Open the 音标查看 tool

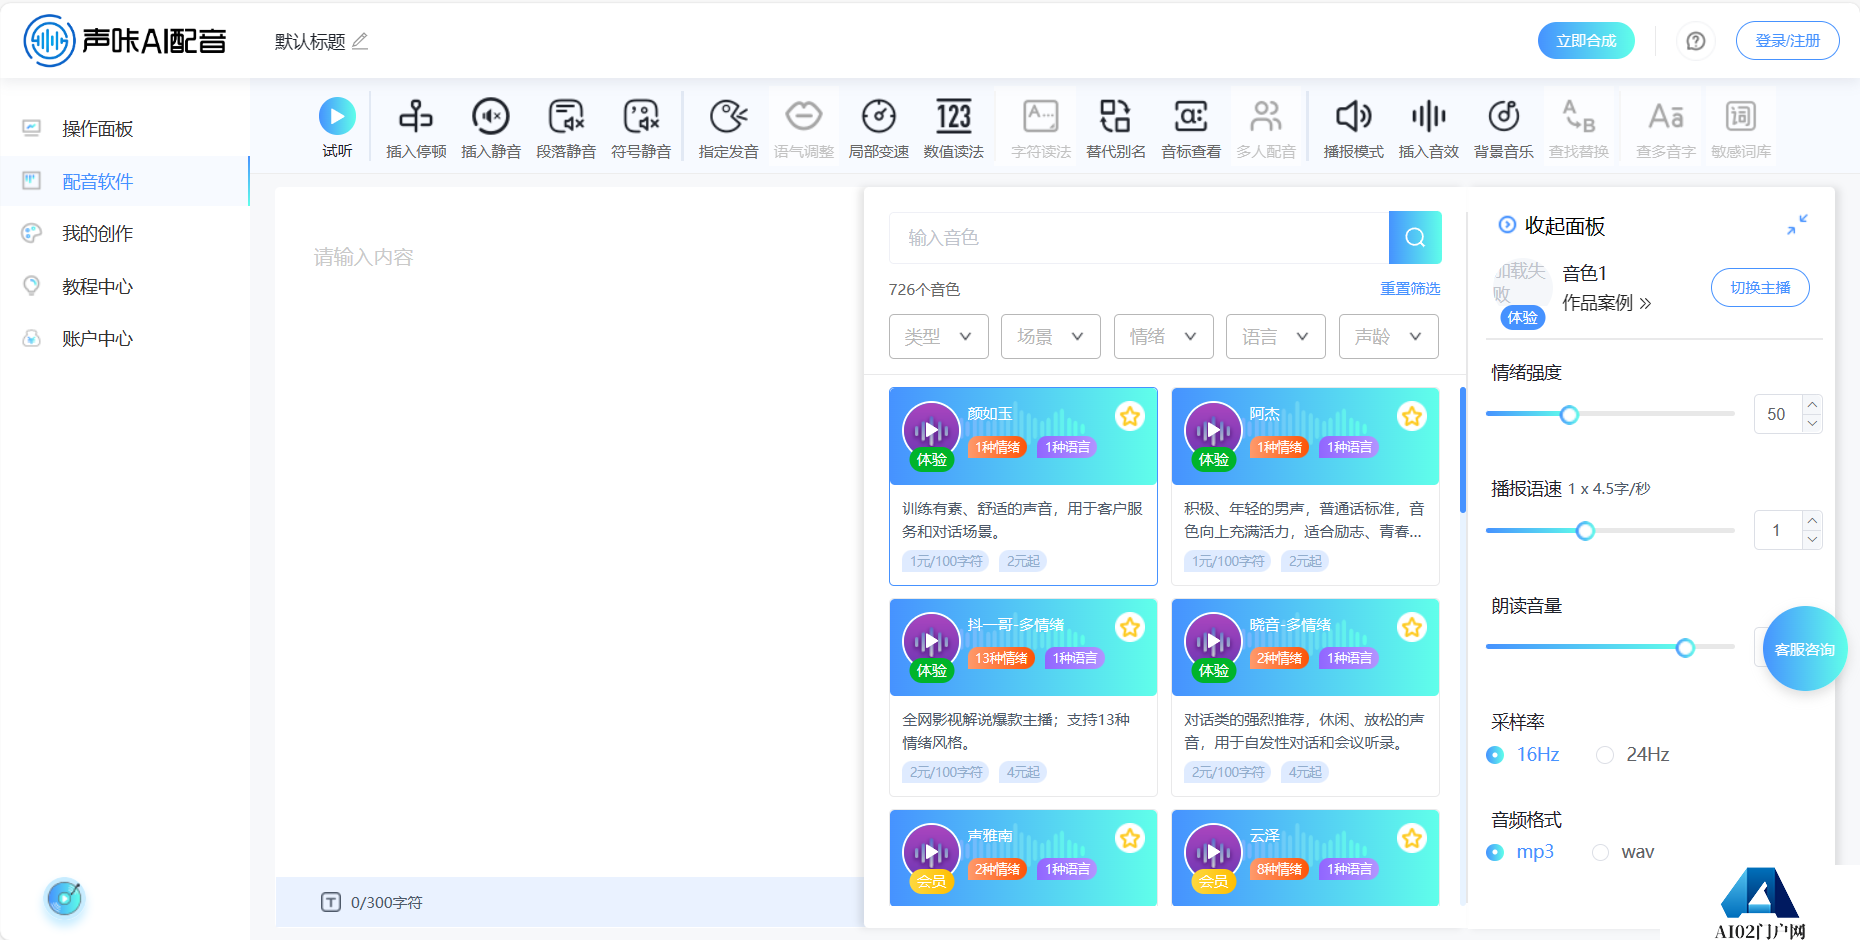point(1191,128)
